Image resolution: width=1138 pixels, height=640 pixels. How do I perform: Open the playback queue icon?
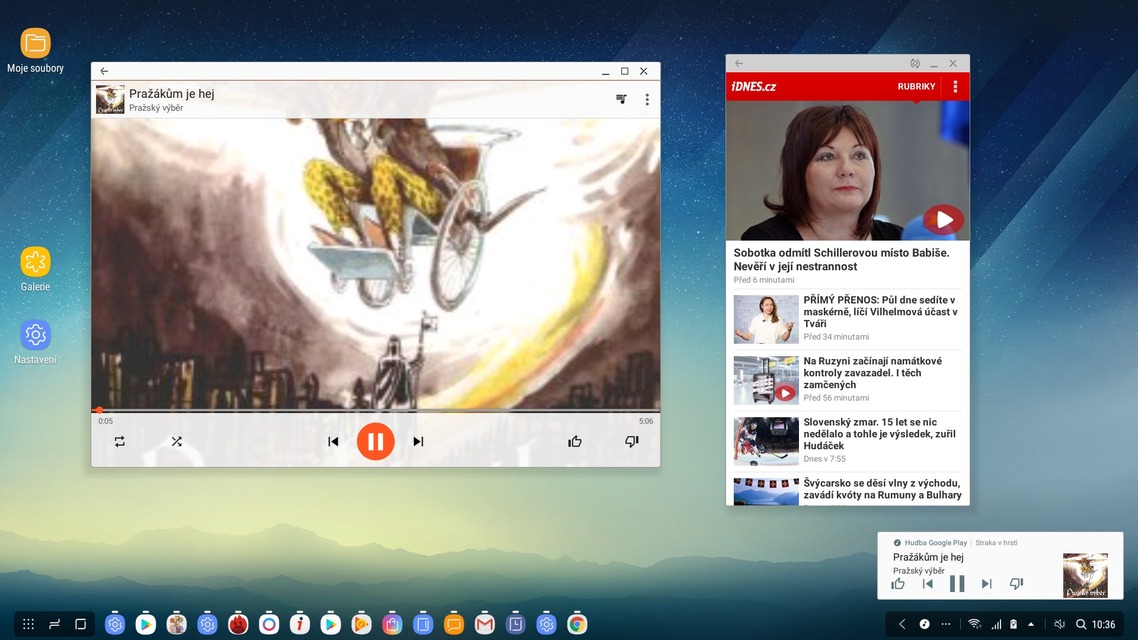(621, 99)
